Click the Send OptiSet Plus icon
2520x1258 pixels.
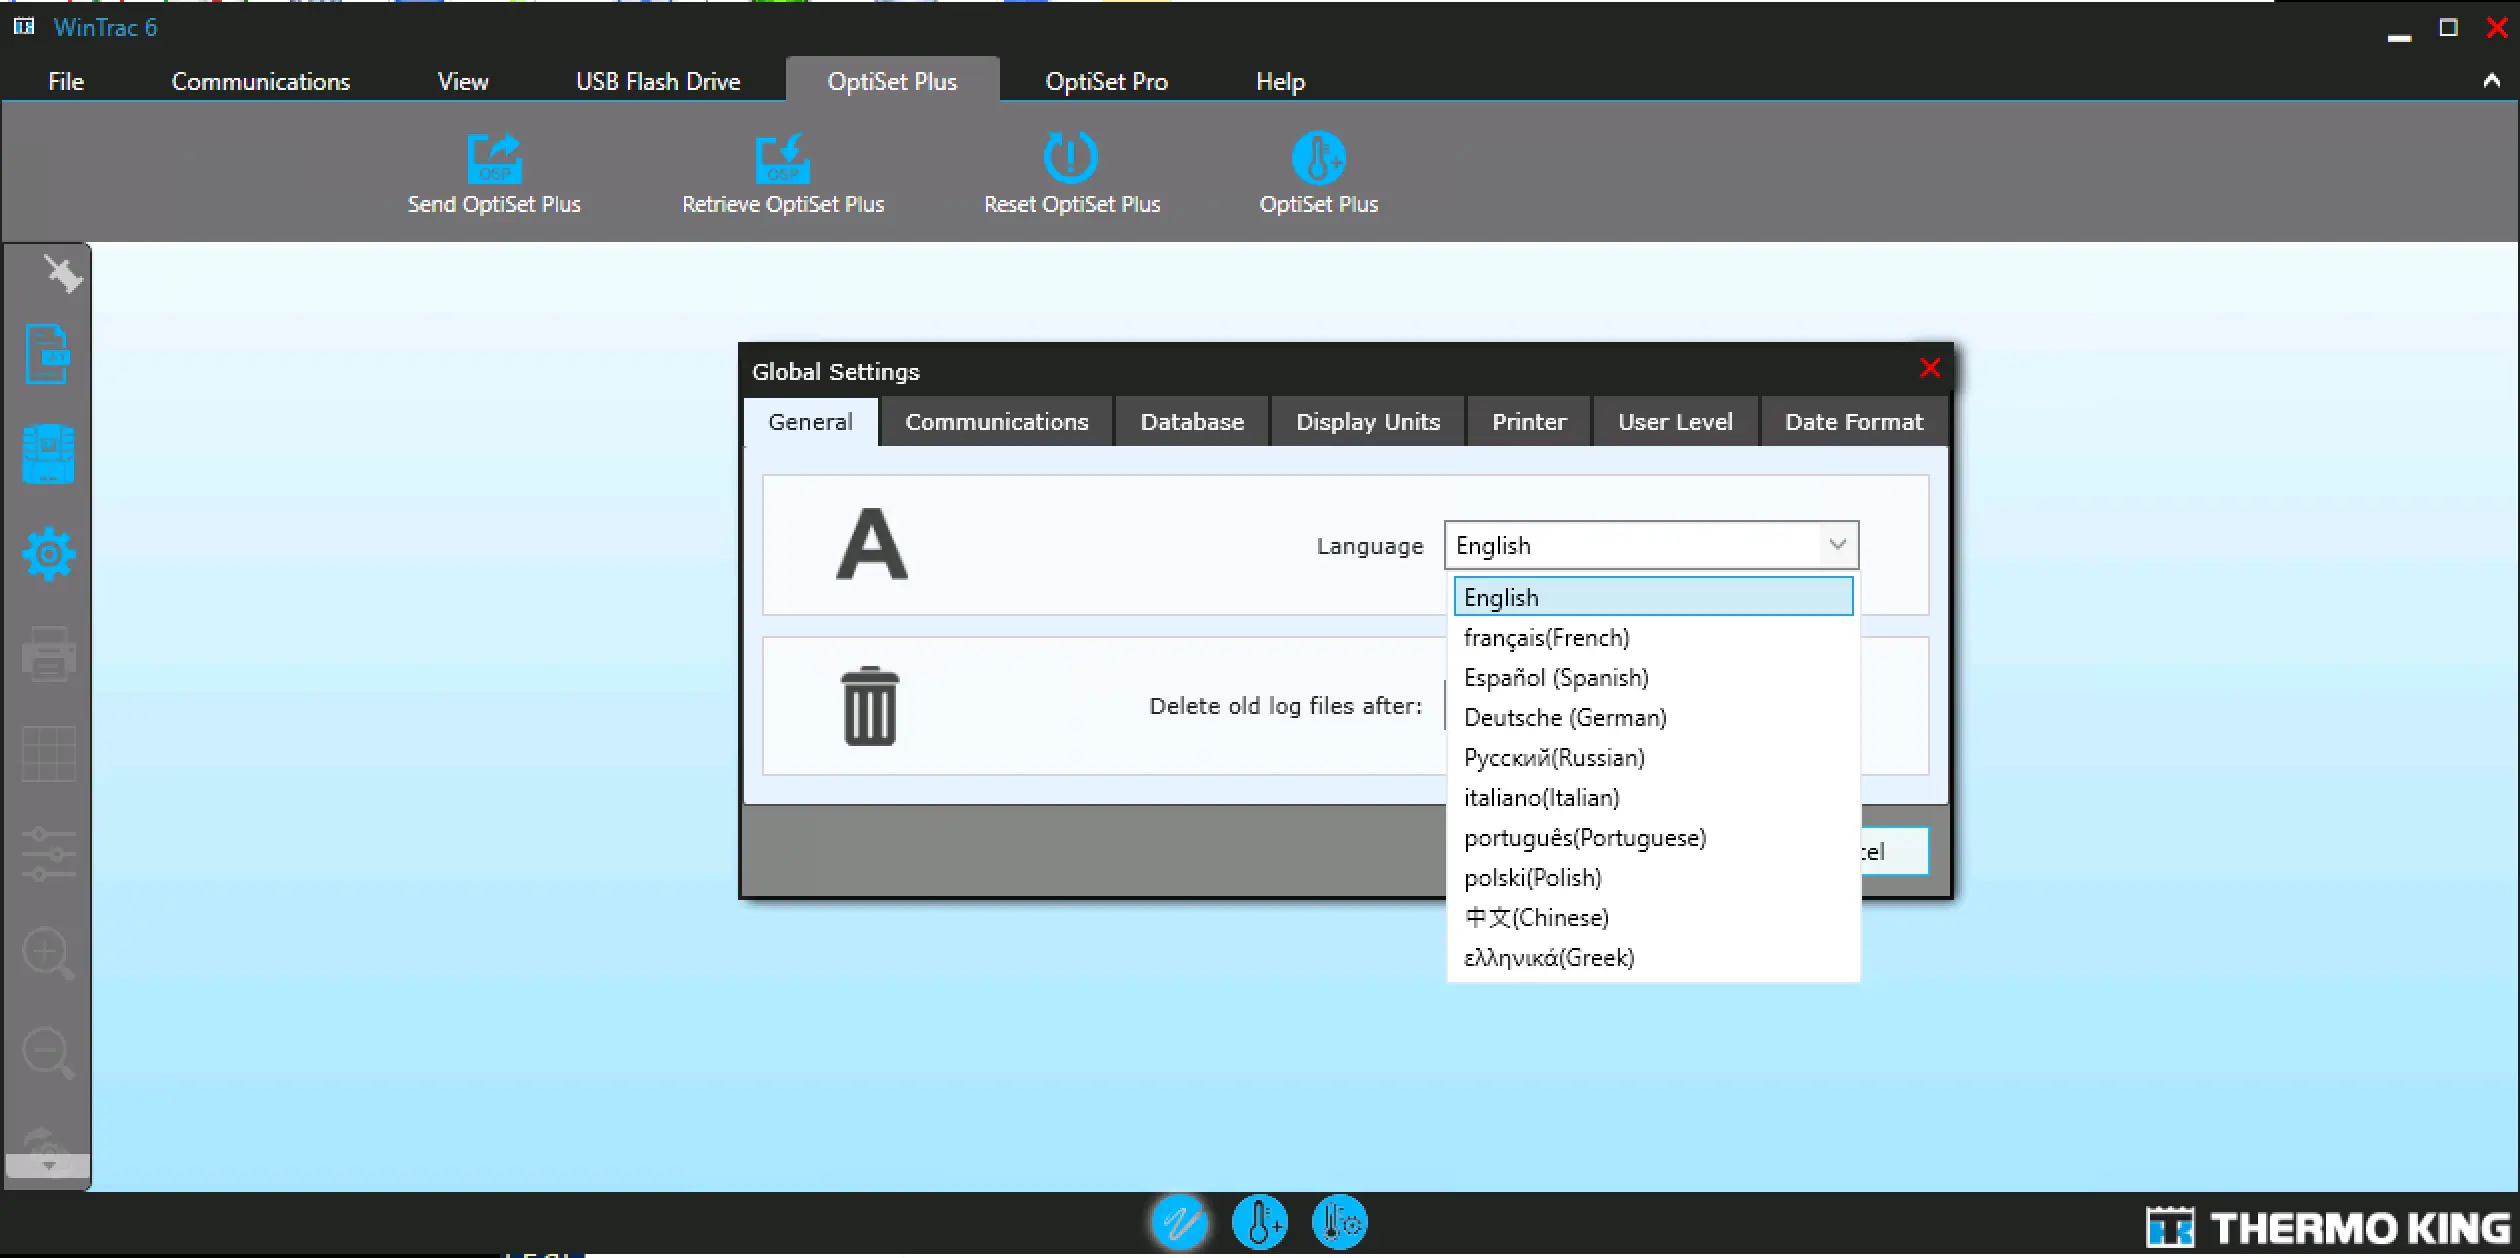click(494, 159)
